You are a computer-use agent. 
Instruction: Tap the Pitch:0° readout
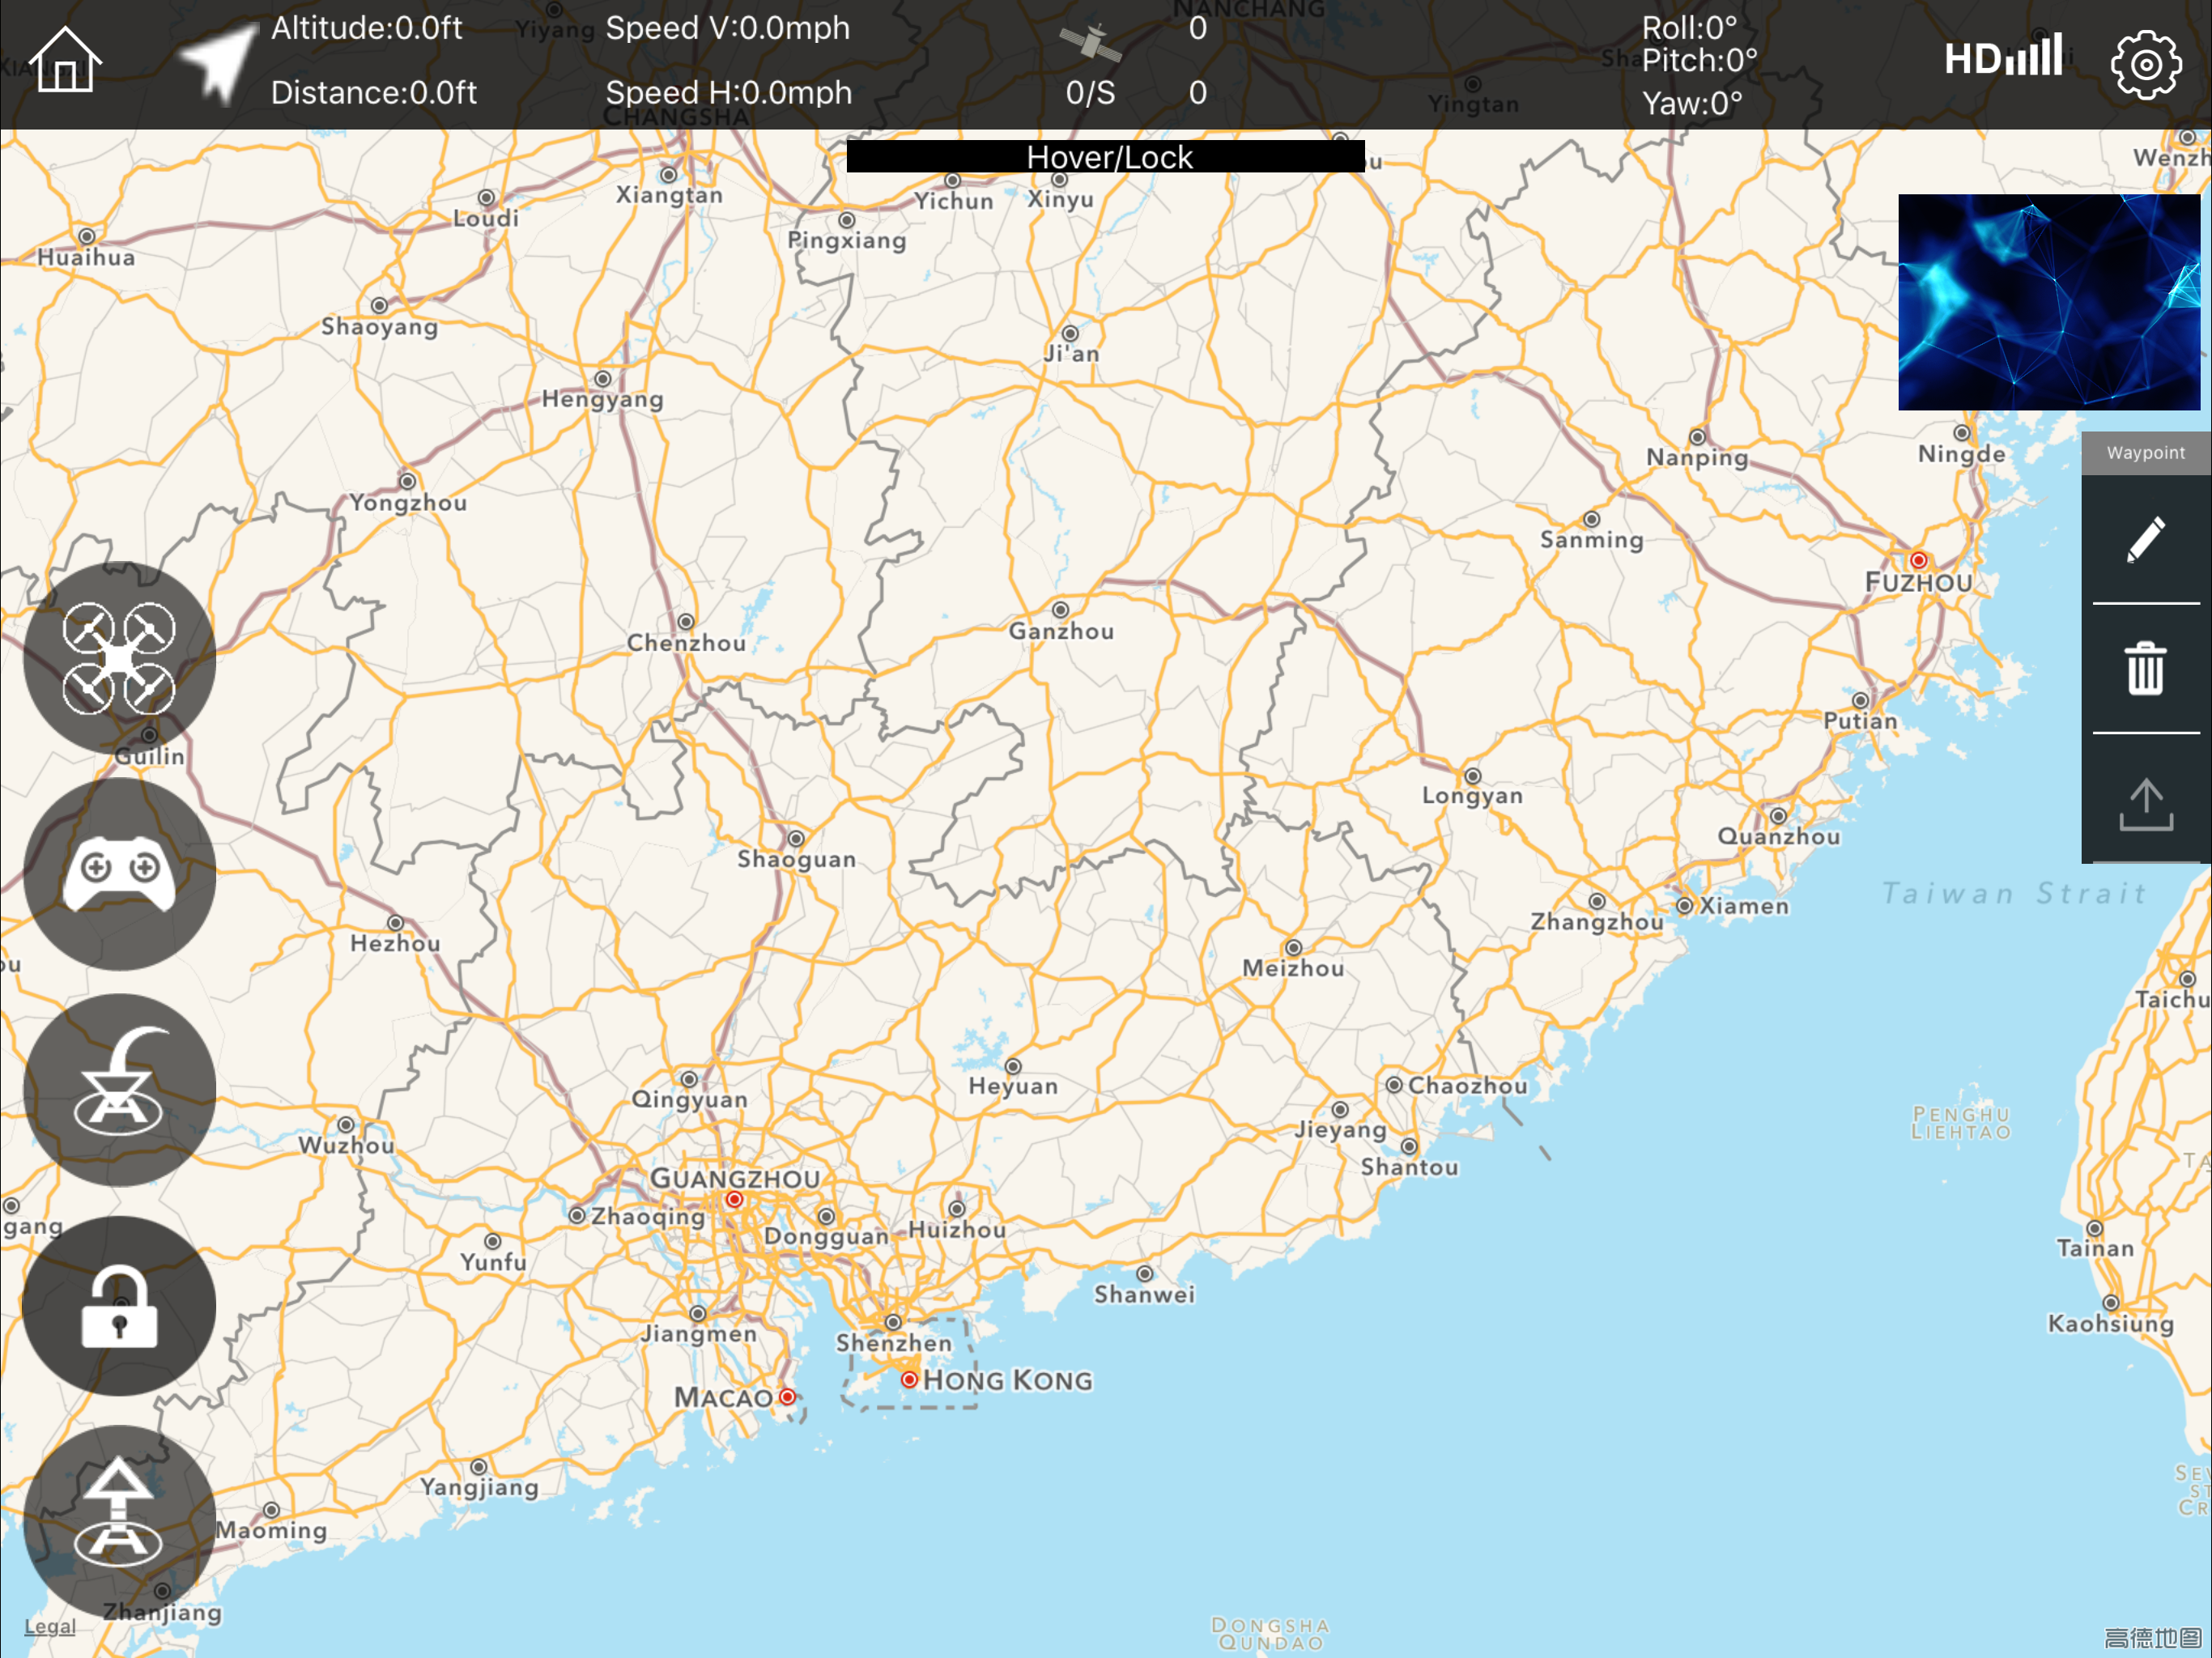point(1700,60)
